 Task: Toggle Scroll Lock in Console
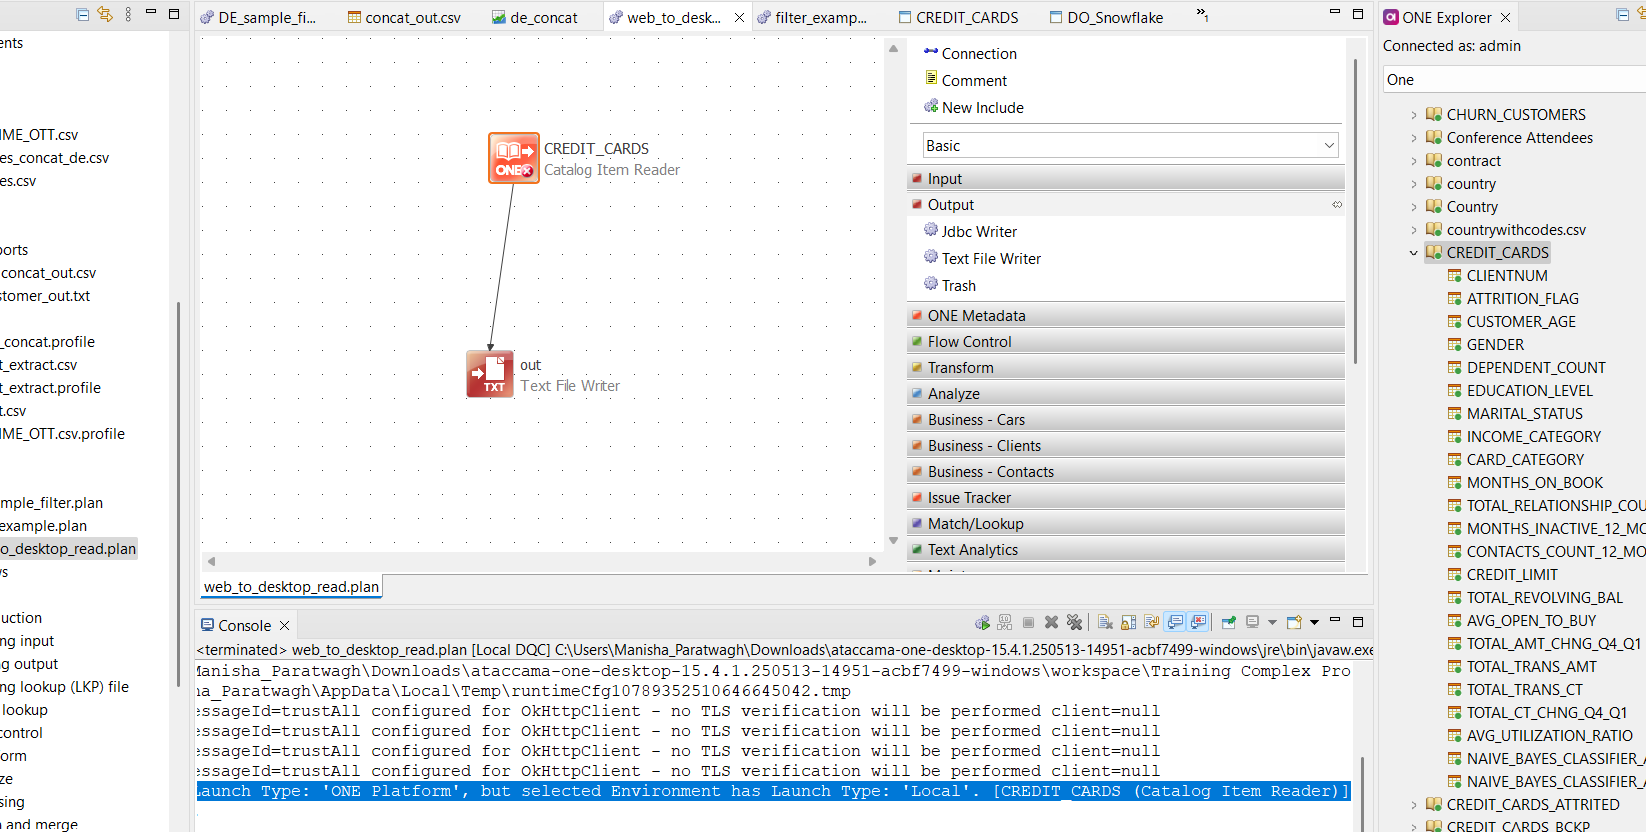click(x=1128, y=622)
